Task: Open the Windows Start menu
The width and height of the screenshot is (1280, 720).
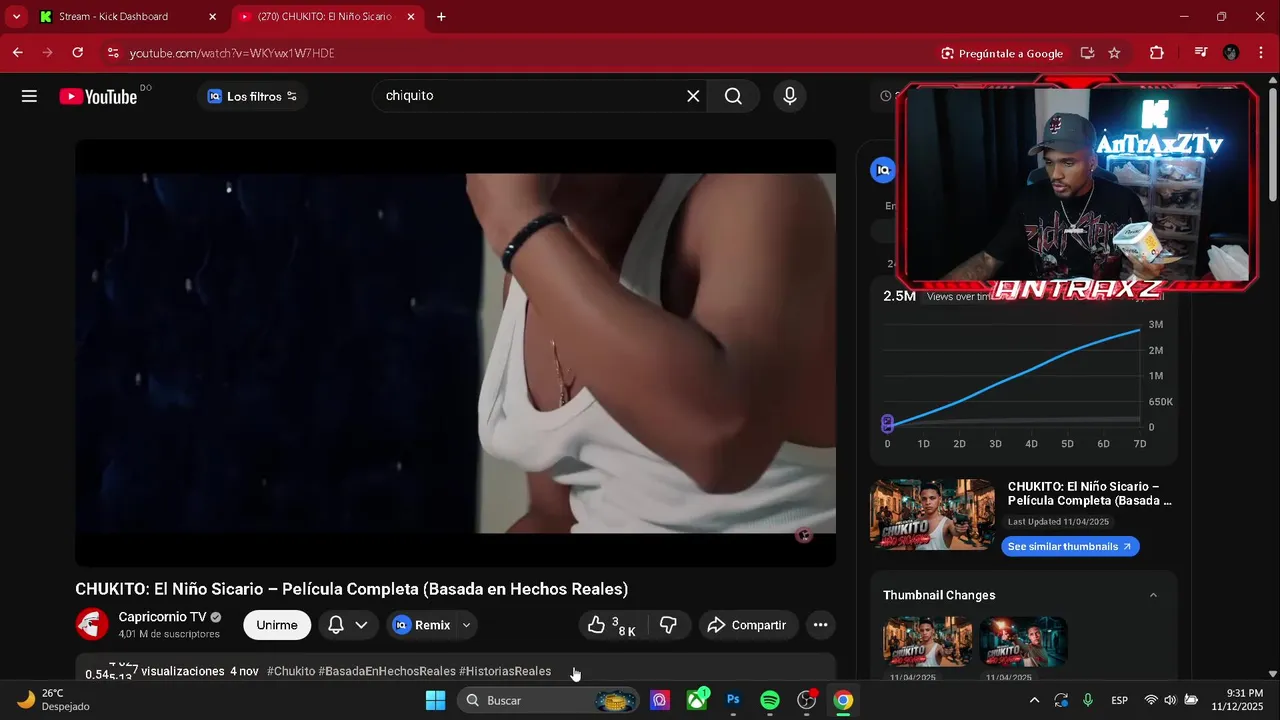Action: click(435, 700)
